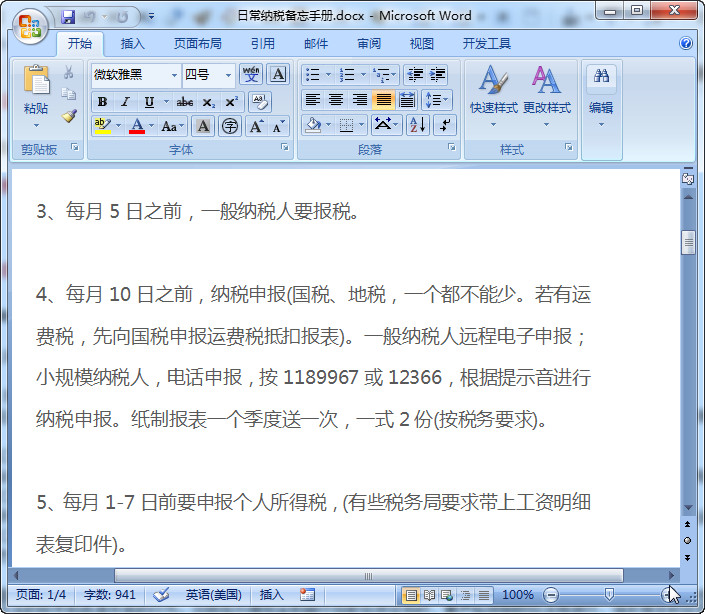Switch to Full Screen Reading view
Screen dimensions: 705x614
click(x=429, y=595)
